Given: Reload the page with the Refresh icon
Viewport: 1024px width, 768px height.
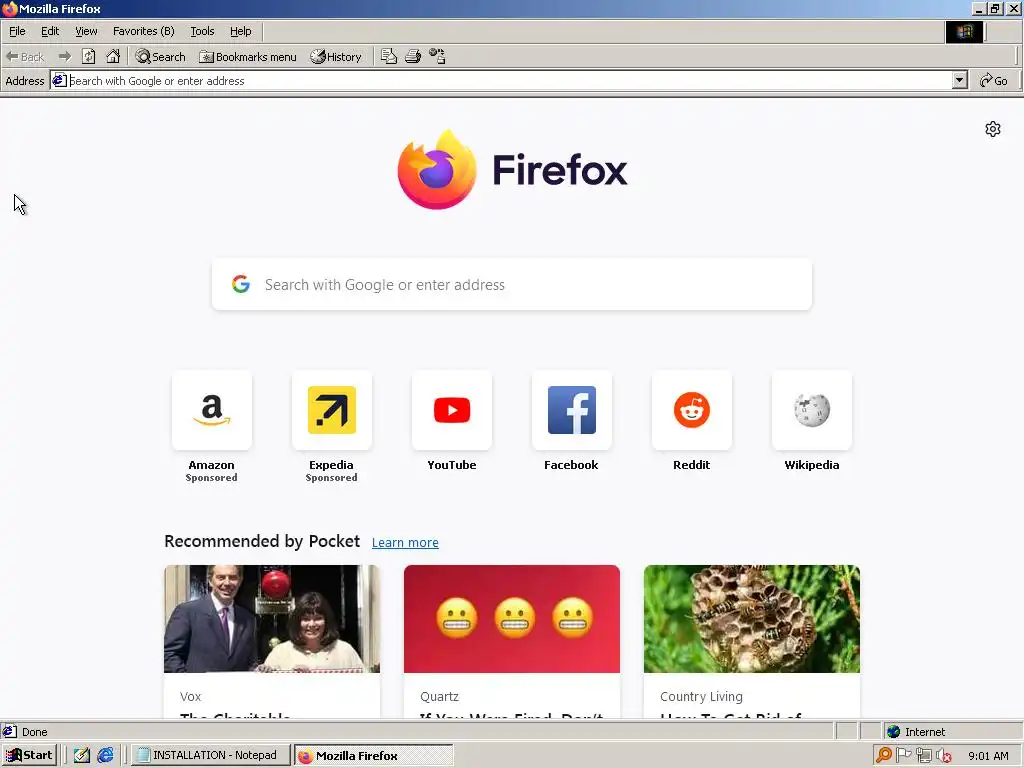Looking at the screenshot, I should point(89,57).
